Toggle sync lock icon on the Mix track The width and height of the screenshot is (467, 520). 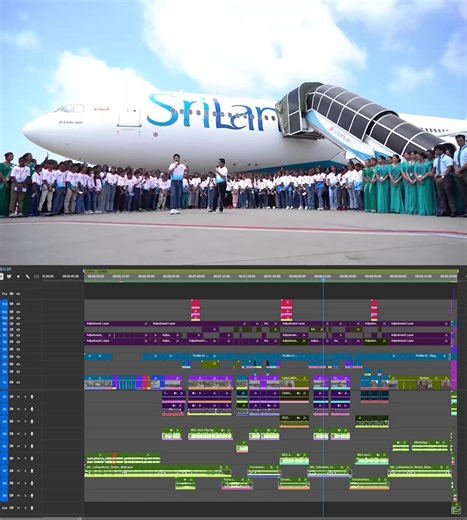tap(12, 508)
